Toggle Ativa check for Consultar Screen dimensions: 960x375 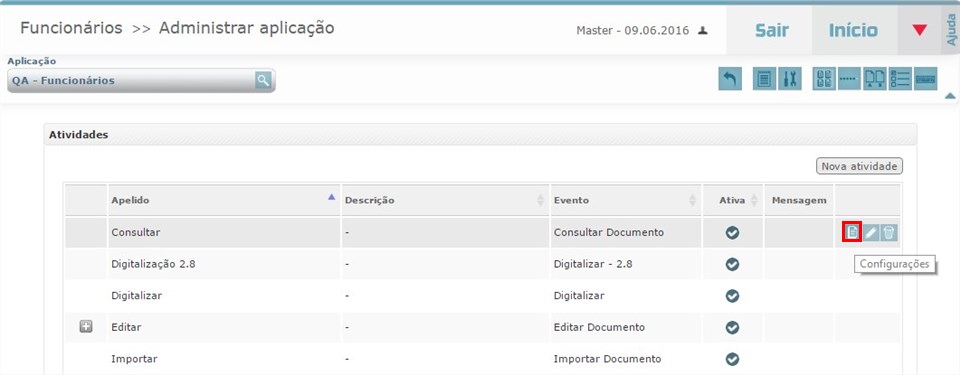point(732,233)
